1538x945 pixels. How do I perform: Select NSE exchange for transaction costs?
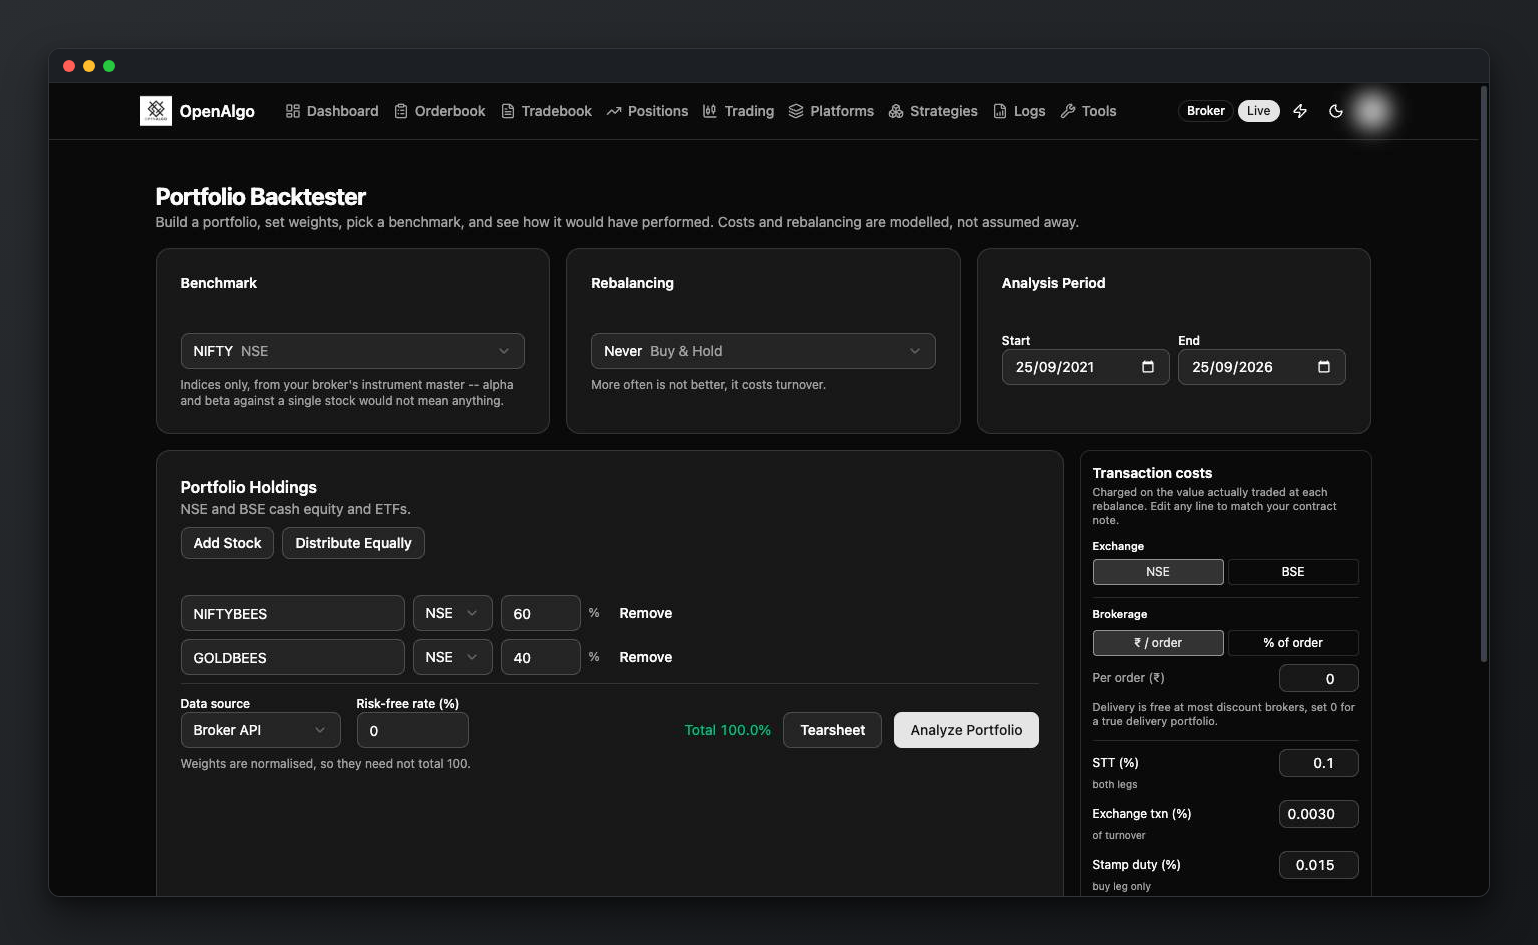(1158, 572)
